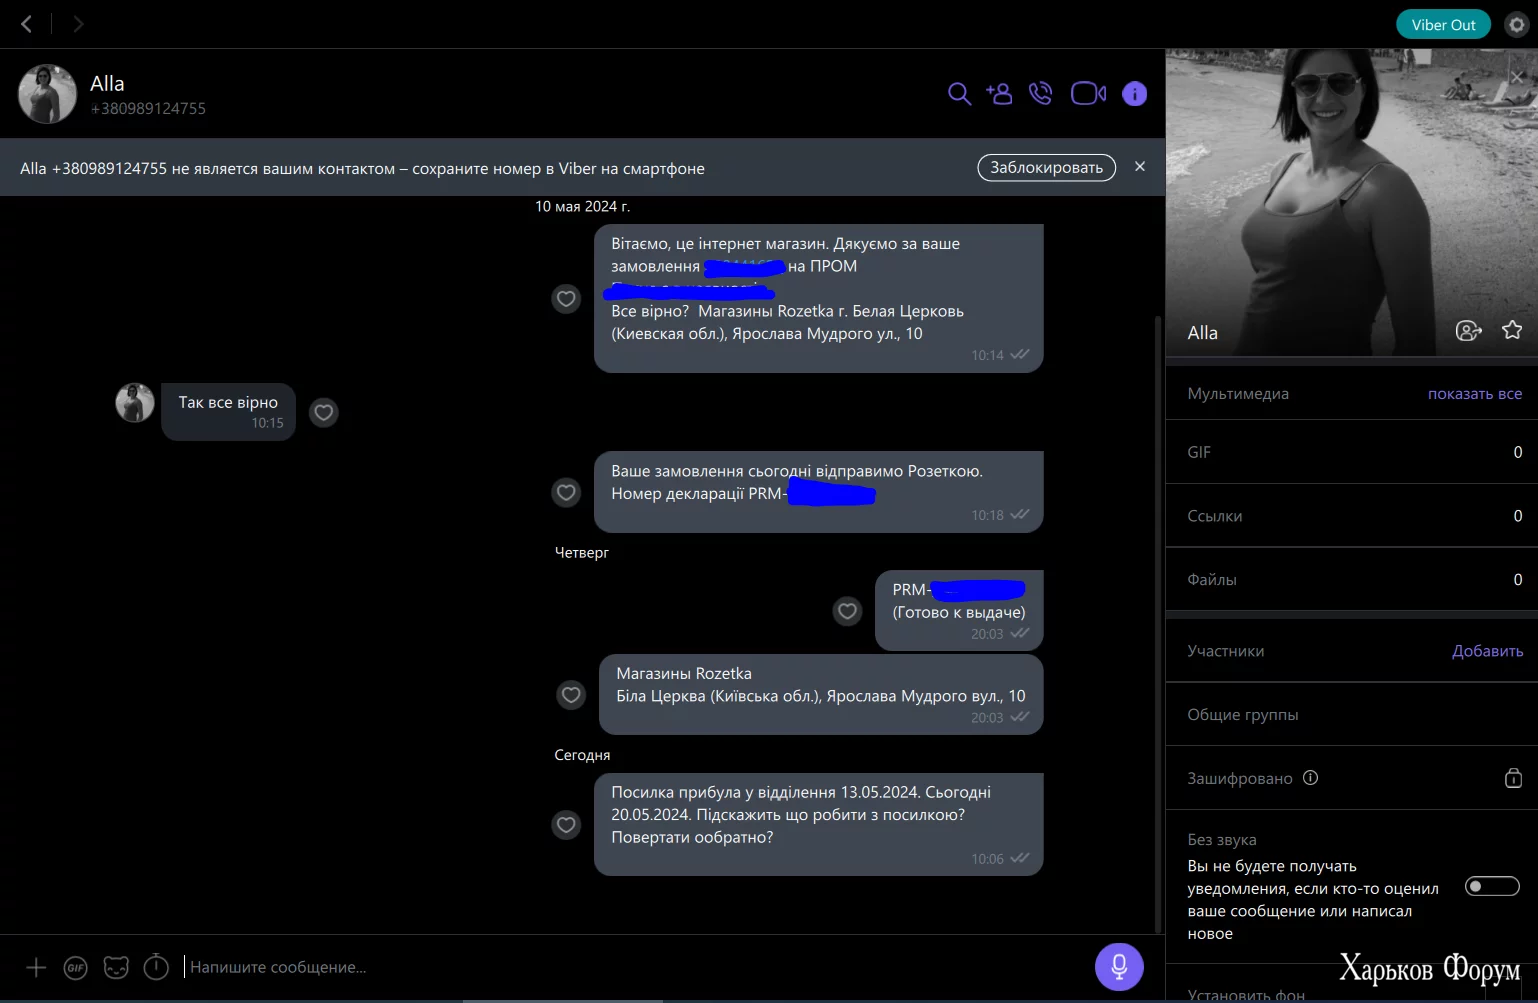The width and height of the screenshot is (1538, 1003).
Task: Click the 'Сегодня' day separator
Action: (582, 755)
